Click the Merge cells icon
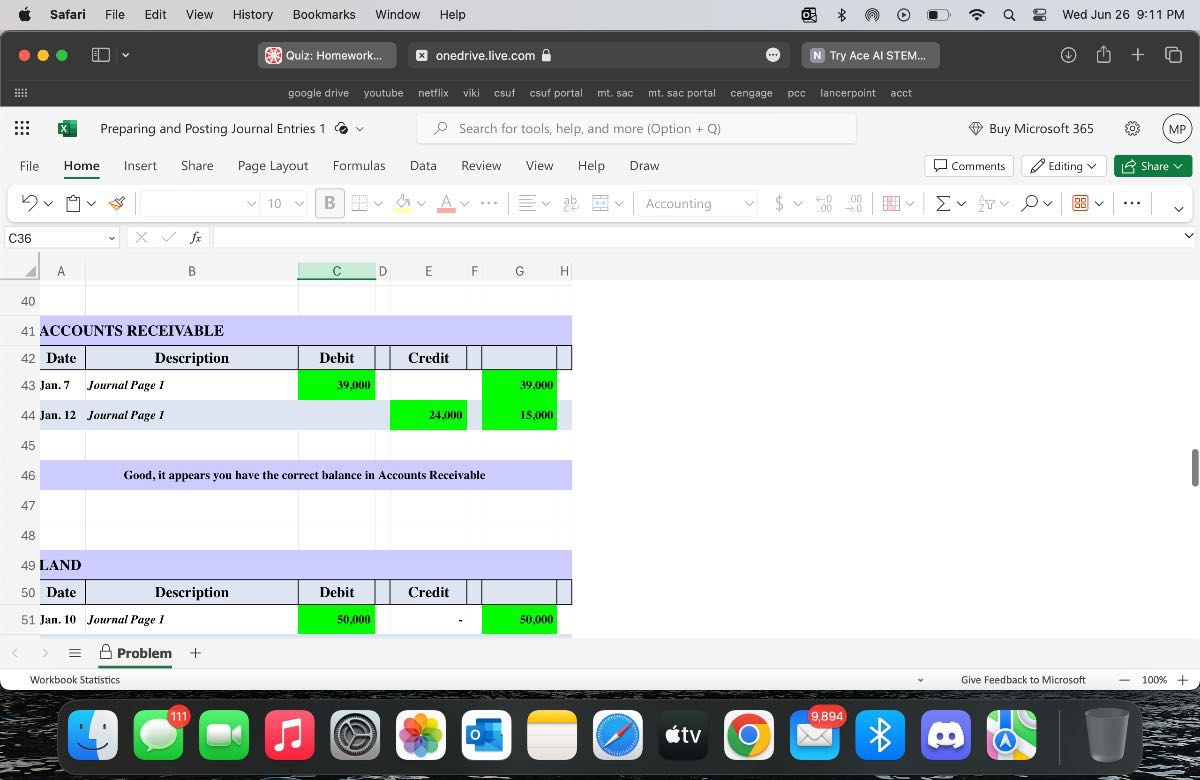Viewport: 1200px width, 780px height. click(601, 203)
